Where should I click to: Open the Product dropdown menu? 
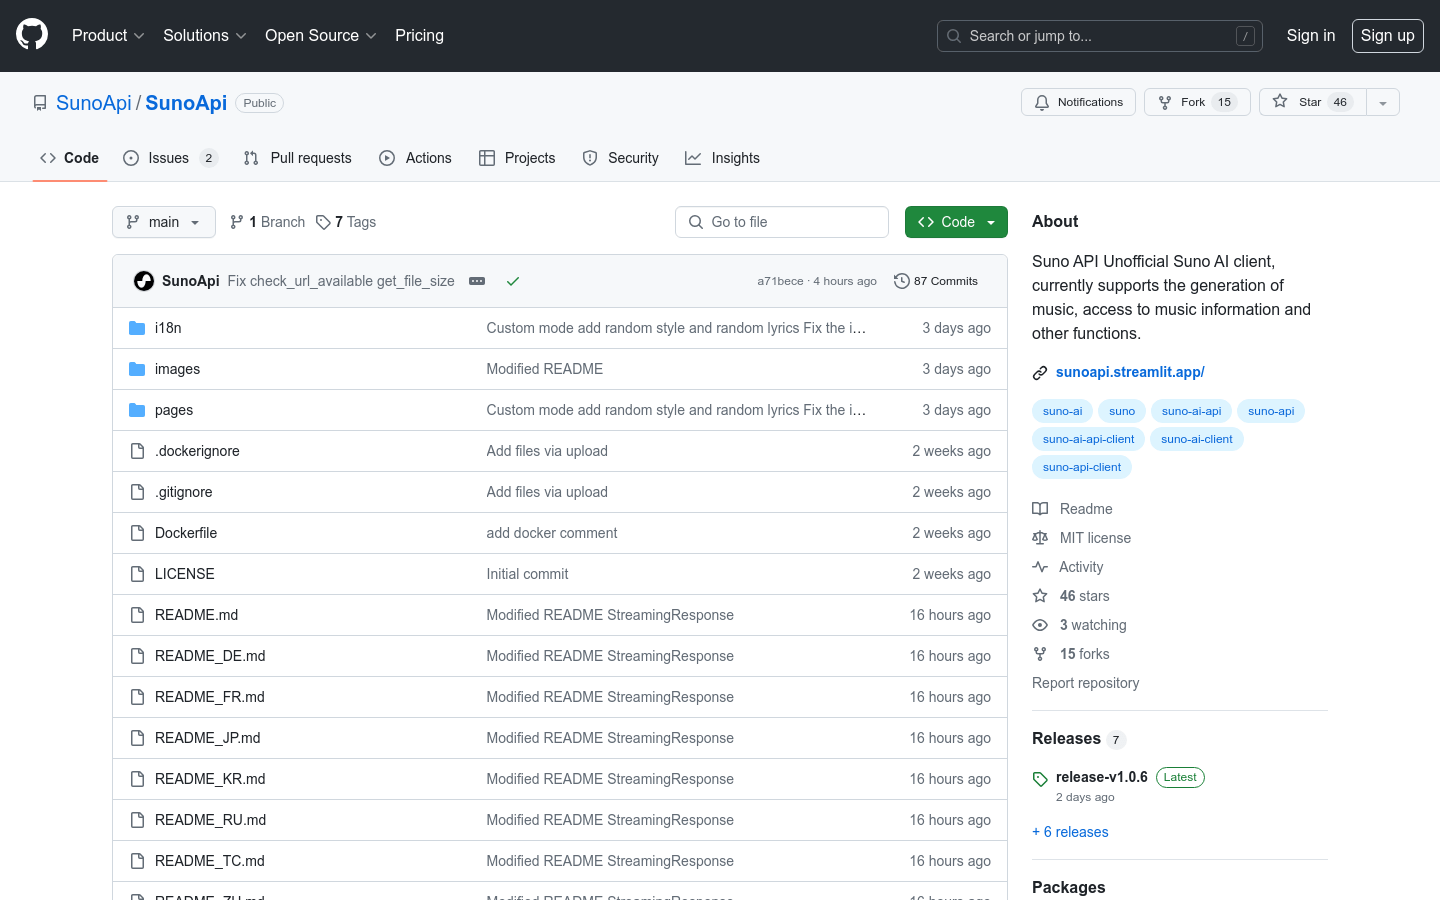tap(108, 35)
